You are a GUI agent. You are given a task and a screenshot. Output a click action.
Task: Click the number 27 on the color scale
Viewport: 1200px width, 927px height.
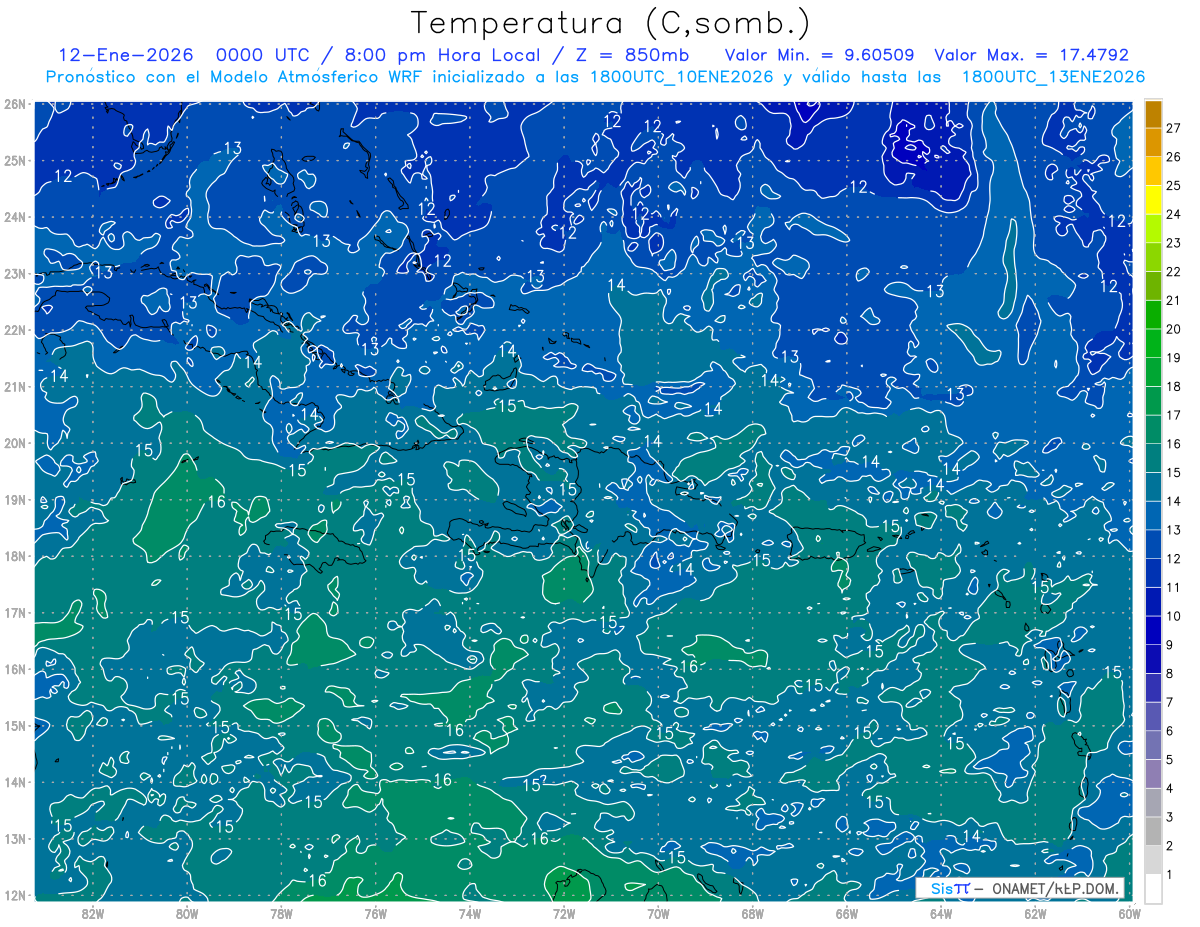1174,128
